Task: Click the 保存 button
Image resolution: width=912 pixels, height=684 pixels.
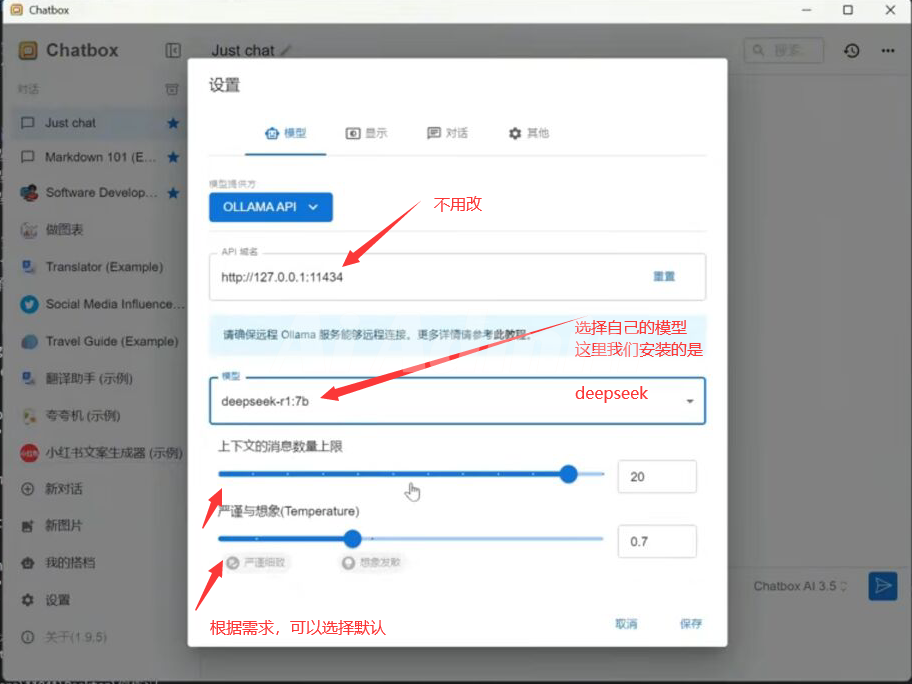Action: pos(690,624)
